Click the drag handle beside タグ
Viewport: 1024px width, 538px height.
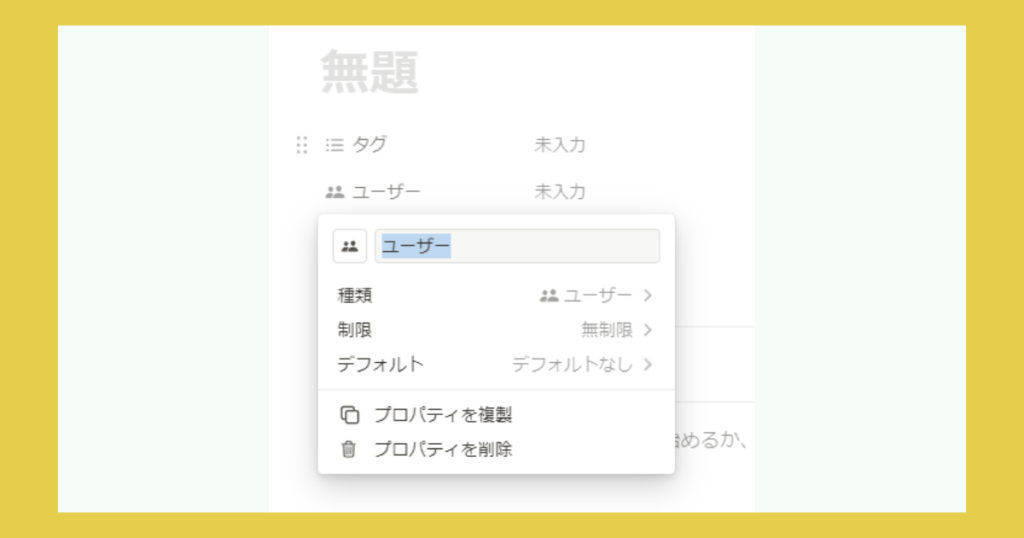pos(302,145)
